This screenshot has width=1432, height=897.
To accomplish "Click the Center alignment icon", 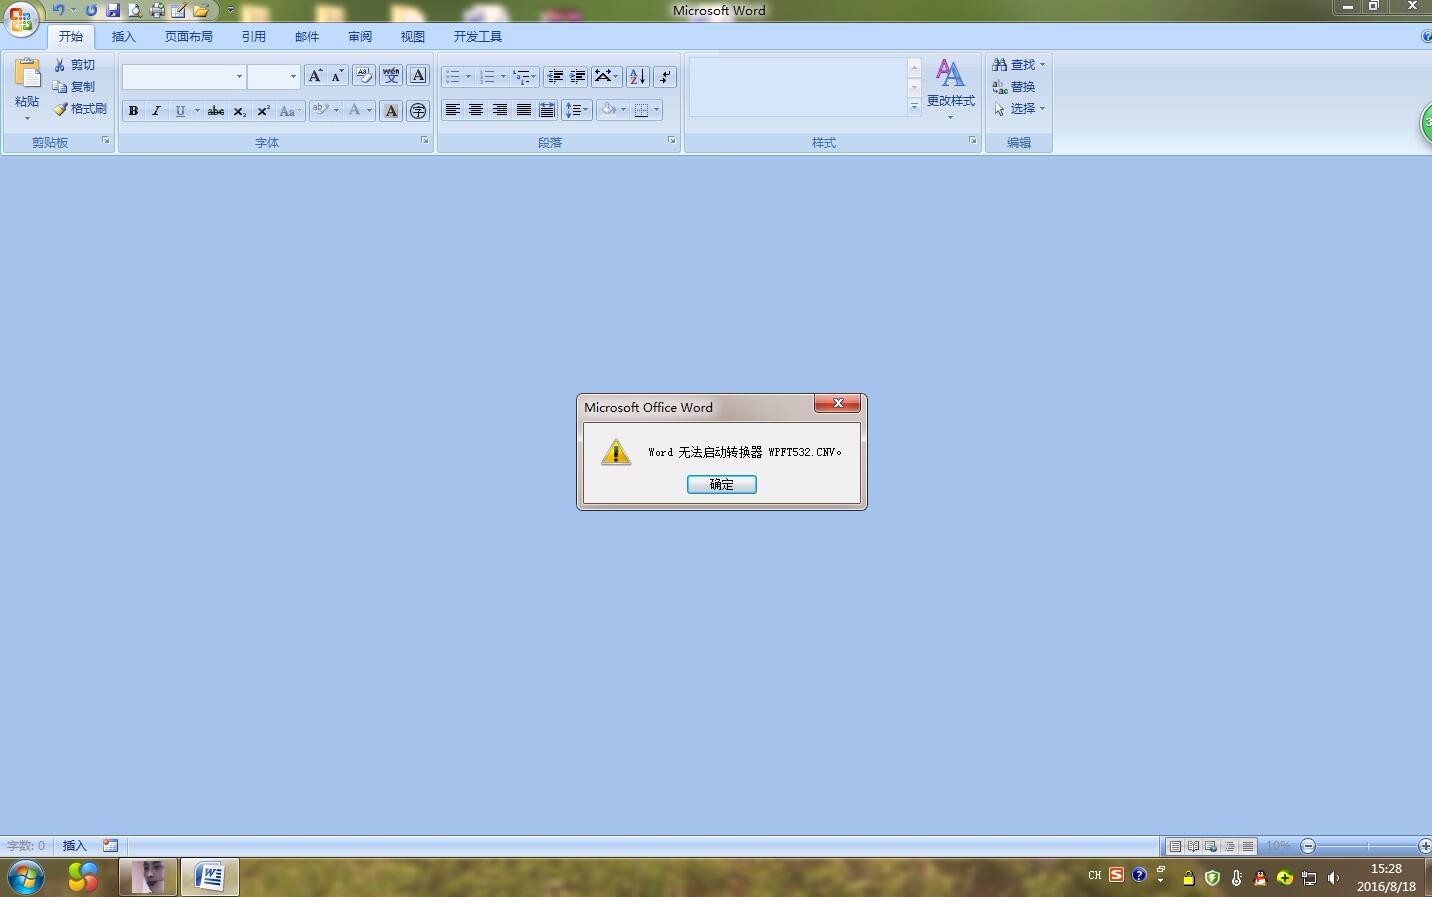I will (x=476, y=110).
